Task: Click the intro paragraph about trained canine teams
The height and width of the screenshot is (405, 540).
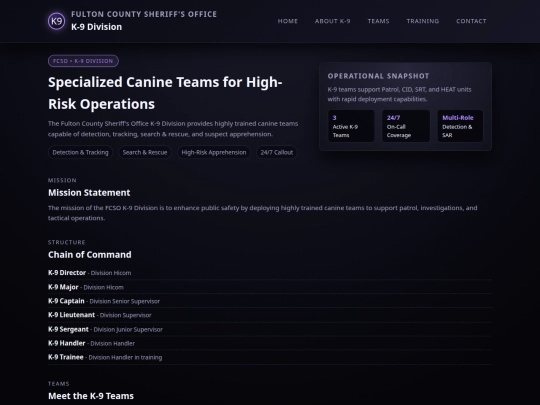Action: pos(173,129)
